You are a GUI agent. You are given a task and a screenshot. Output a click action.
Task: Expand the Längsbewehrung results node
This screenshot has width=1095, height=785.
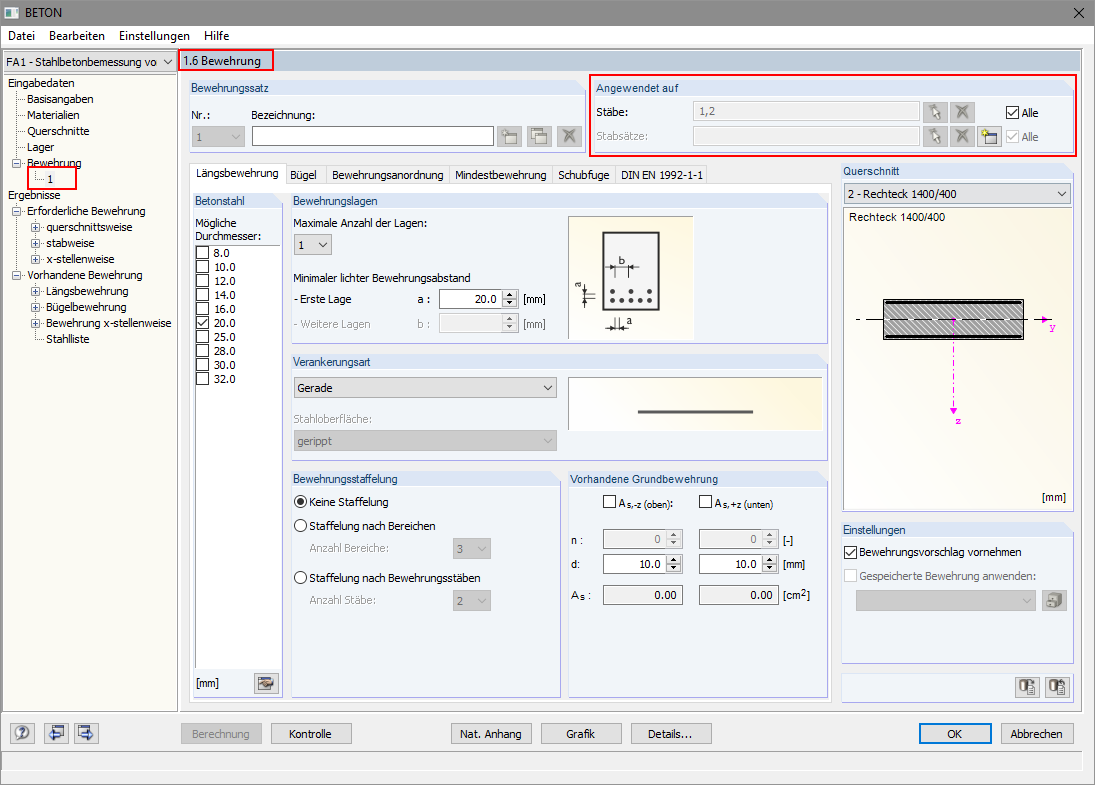coord(36,291)
